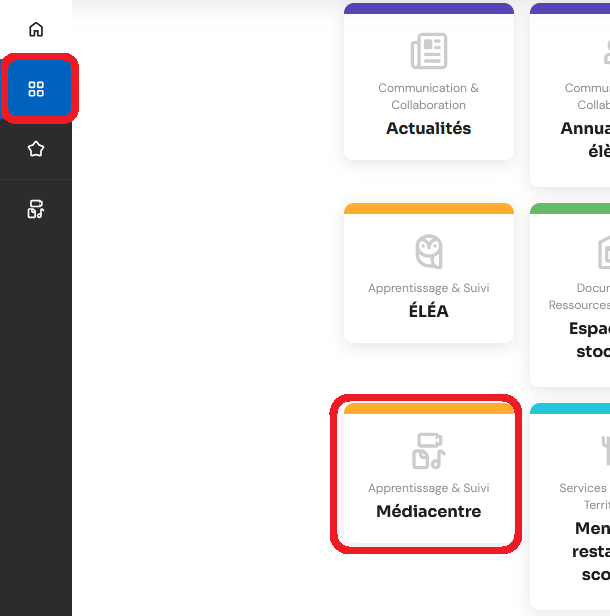Click 'Communication & Collaboration' label on Actualités card
This screenshot has height=616, width=610.
tap(428, 96)
